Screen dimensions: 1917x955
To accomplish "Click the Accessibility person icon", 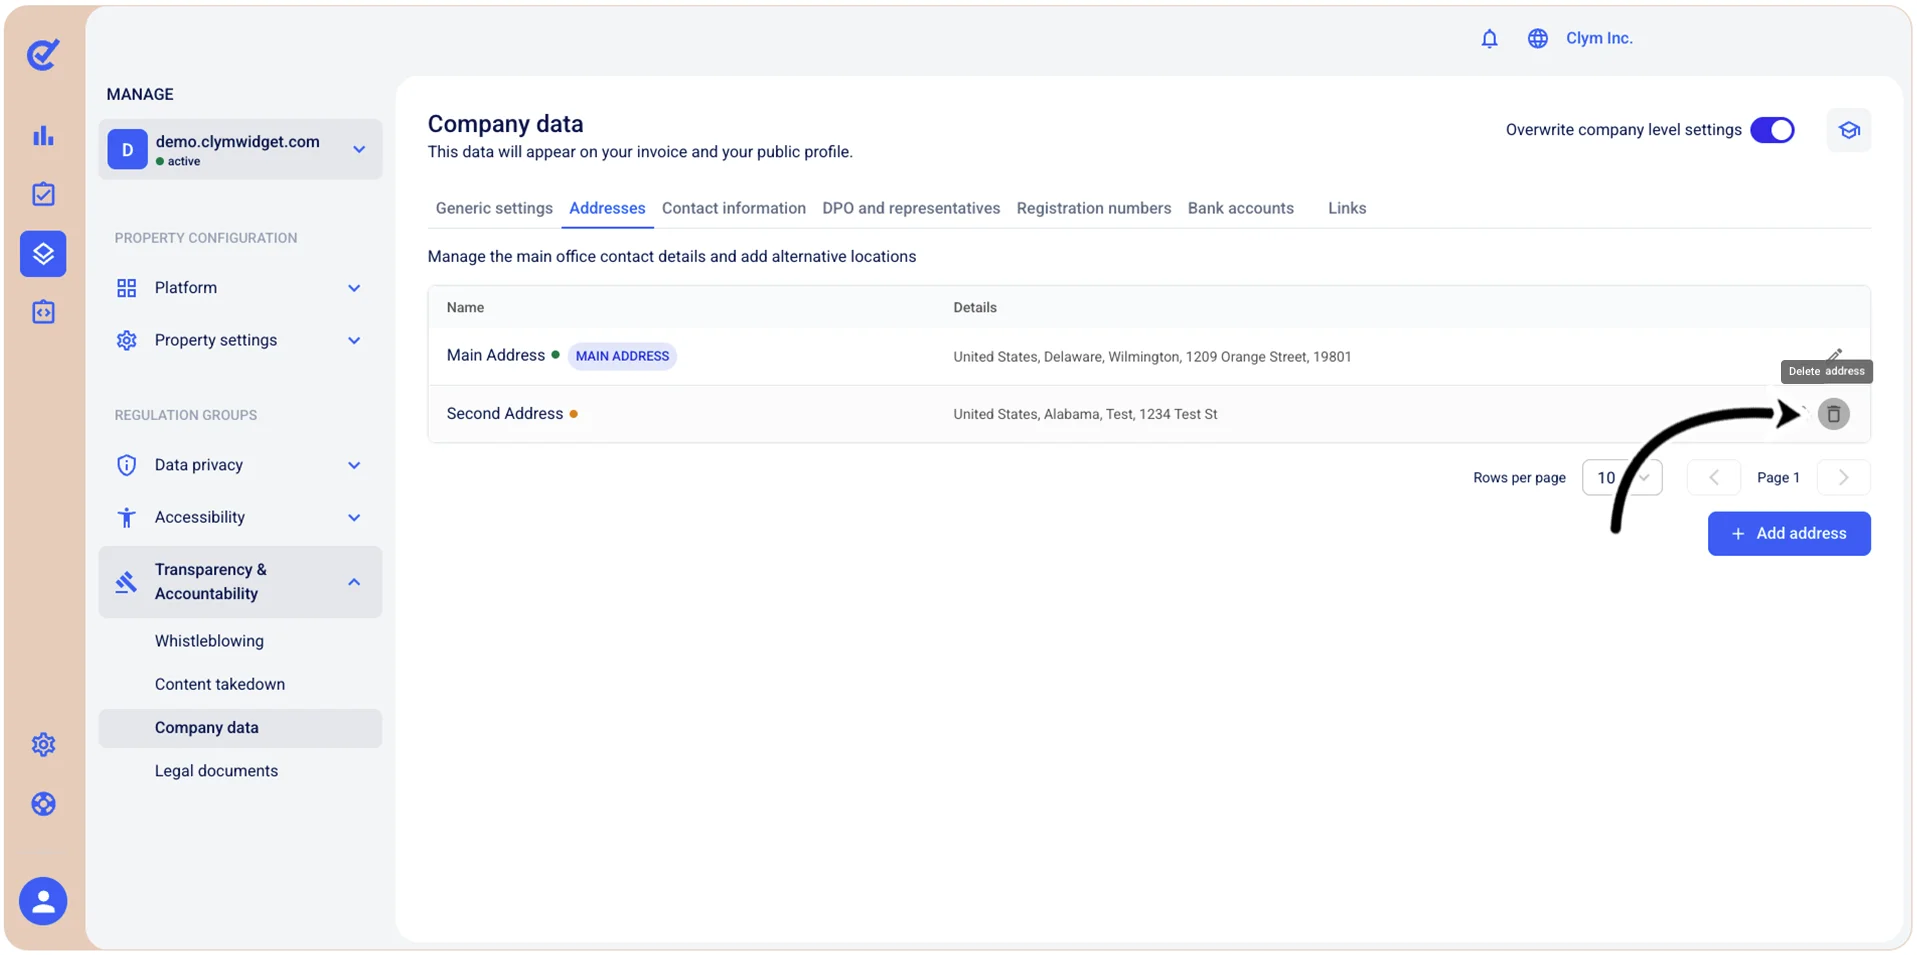I will [x=126, y=517].
